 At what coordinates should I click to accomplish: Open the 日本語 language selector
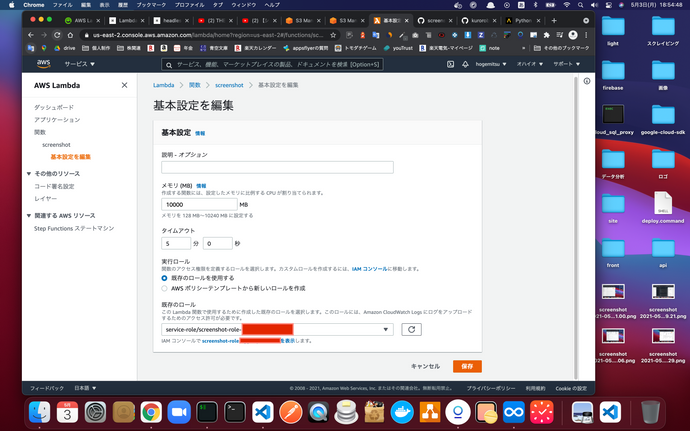pos(85,388)
